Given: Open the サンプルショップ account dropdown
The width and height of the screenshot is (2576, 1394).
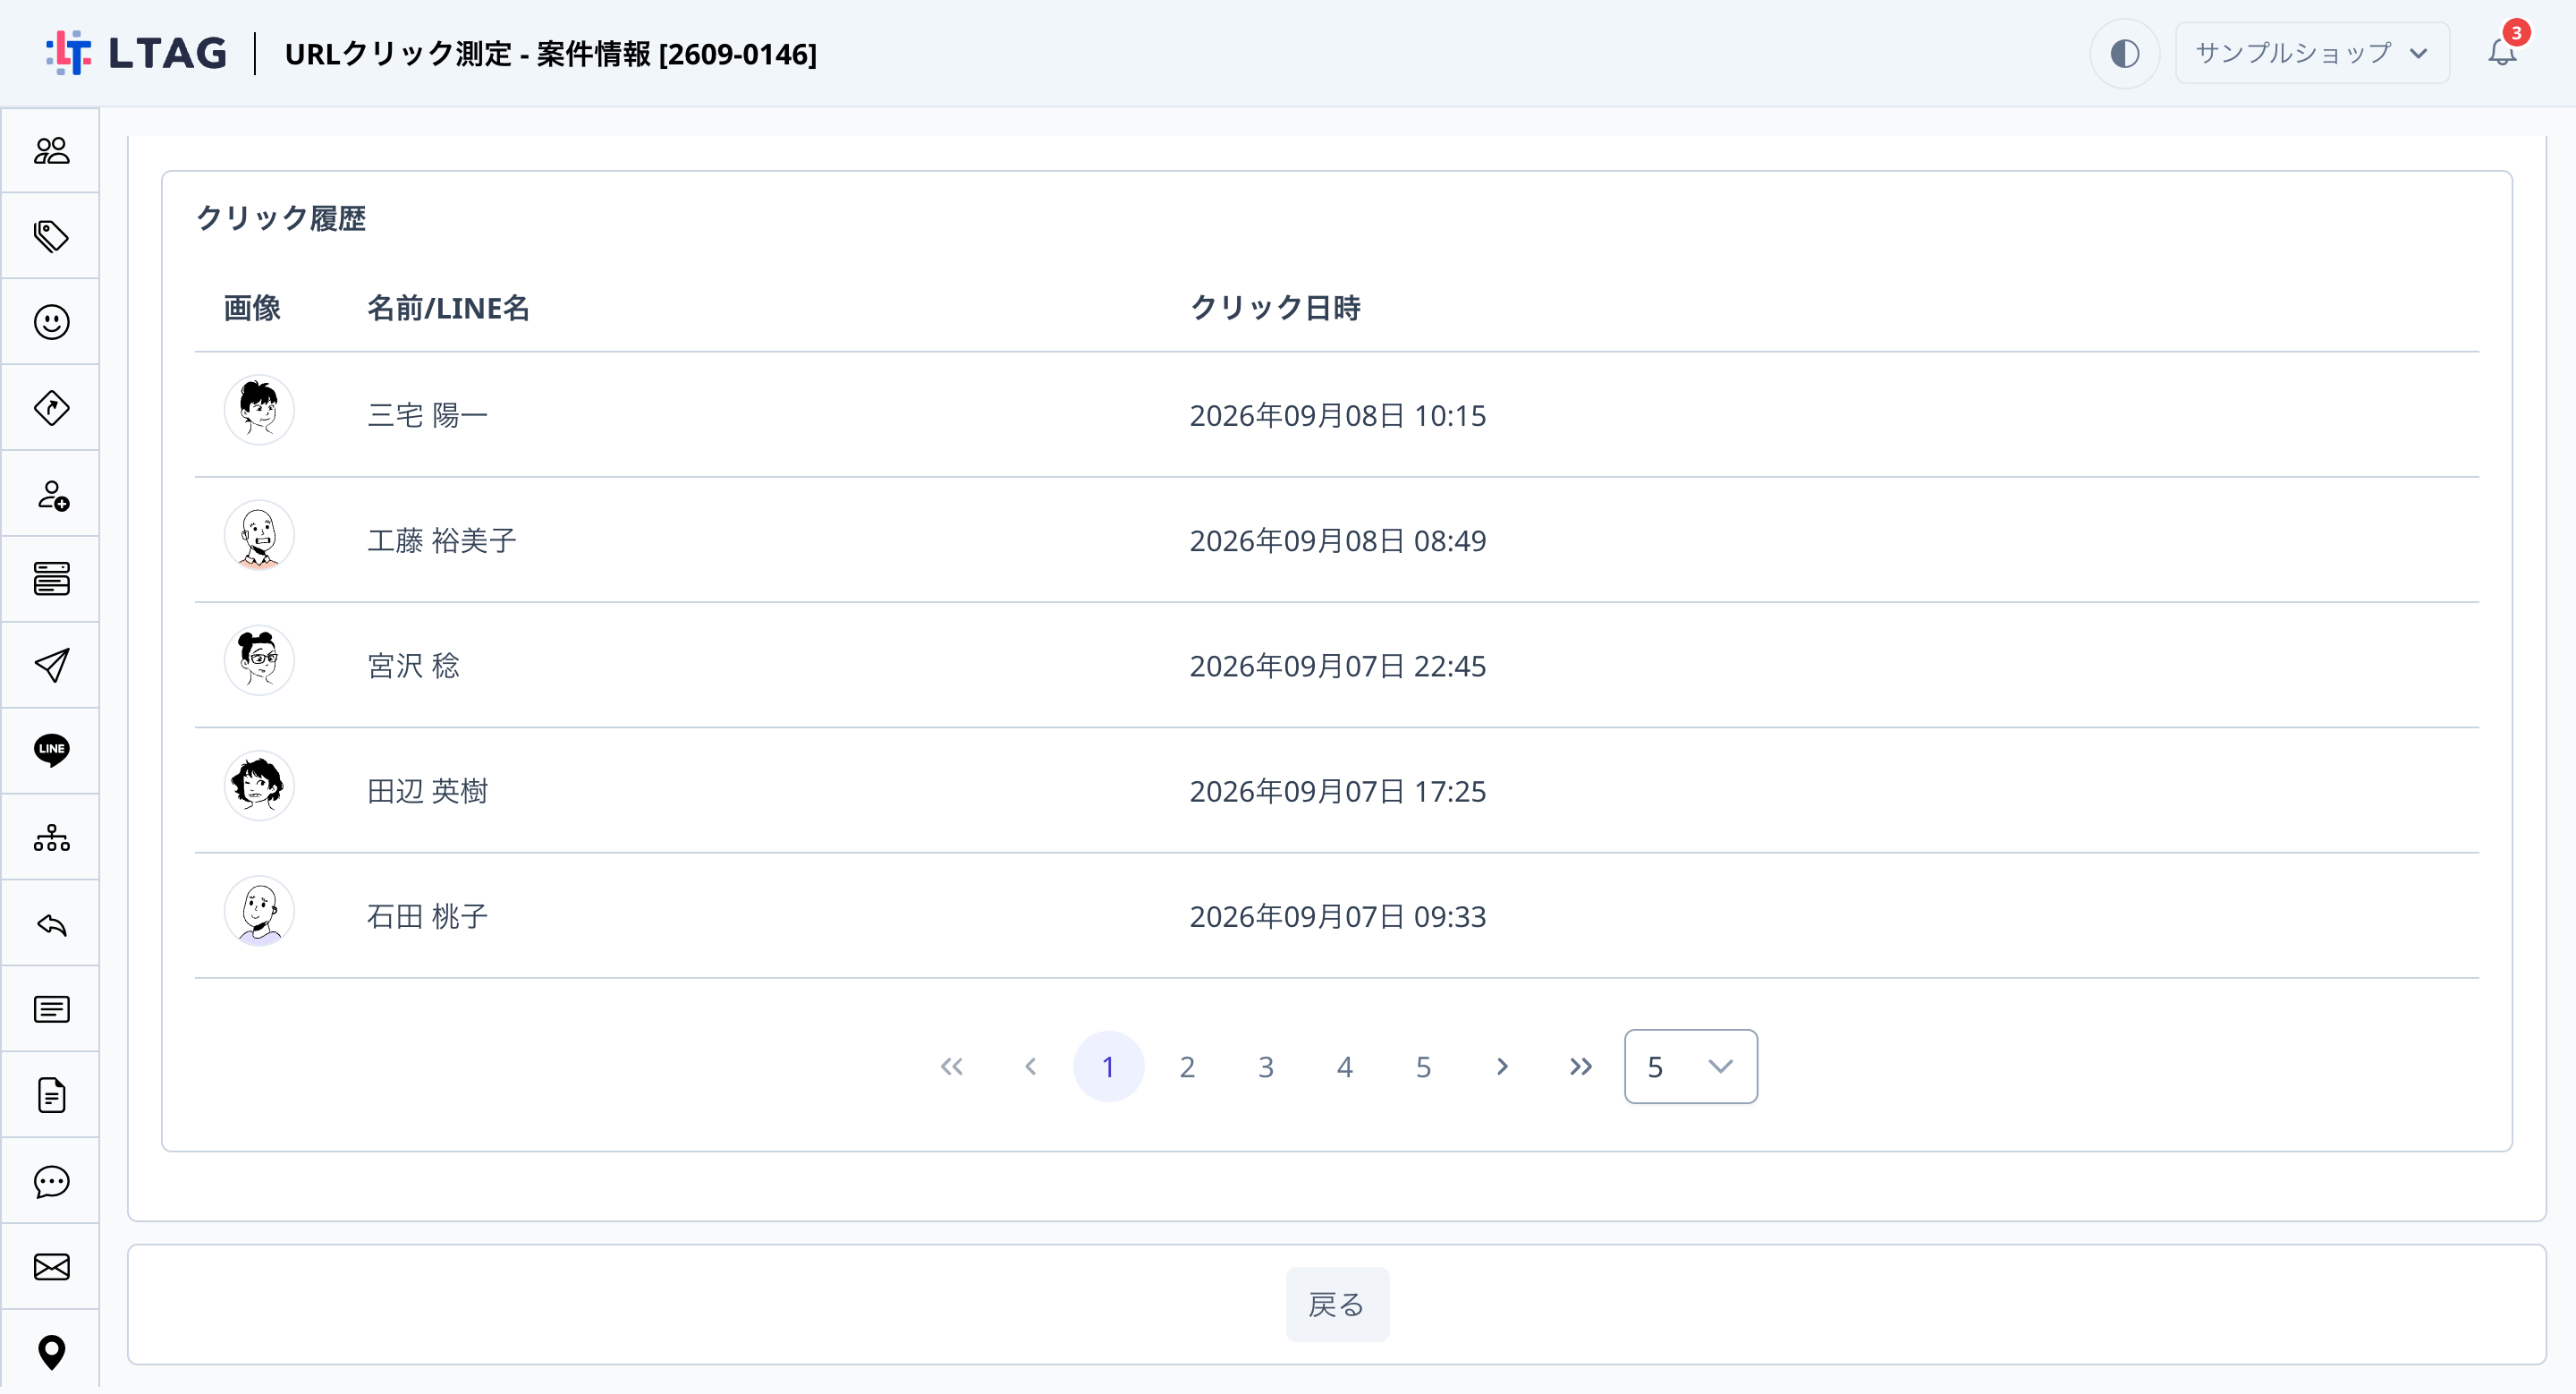Looking at the screenshot, I should click(x=2311, y=53).
